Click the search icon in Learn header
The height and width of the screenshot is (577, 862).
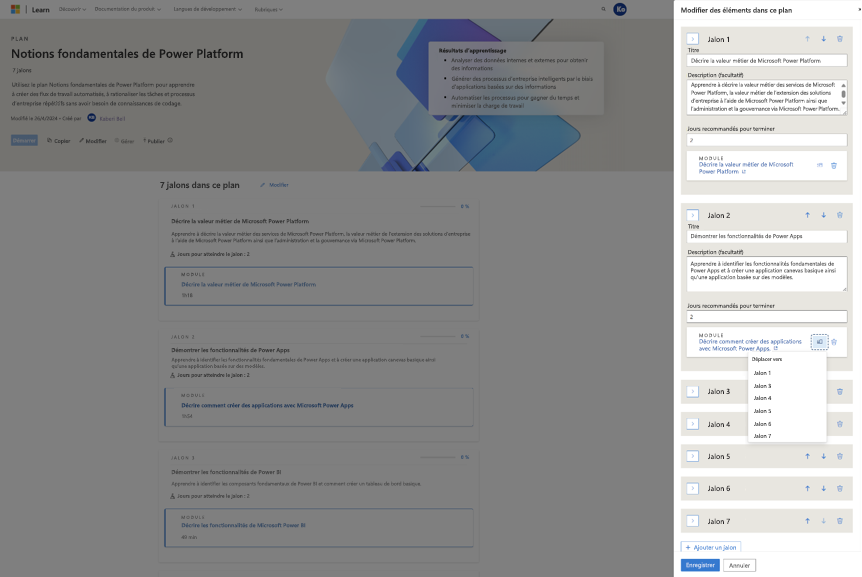coord(603,9)
